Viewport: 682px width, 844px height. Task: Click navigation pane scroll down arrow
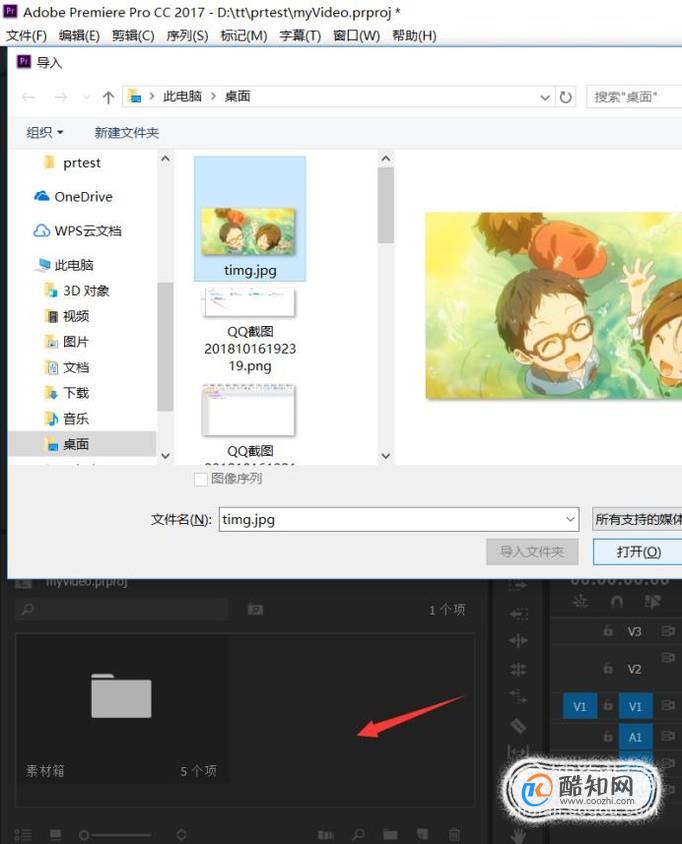tap(165, 455)
